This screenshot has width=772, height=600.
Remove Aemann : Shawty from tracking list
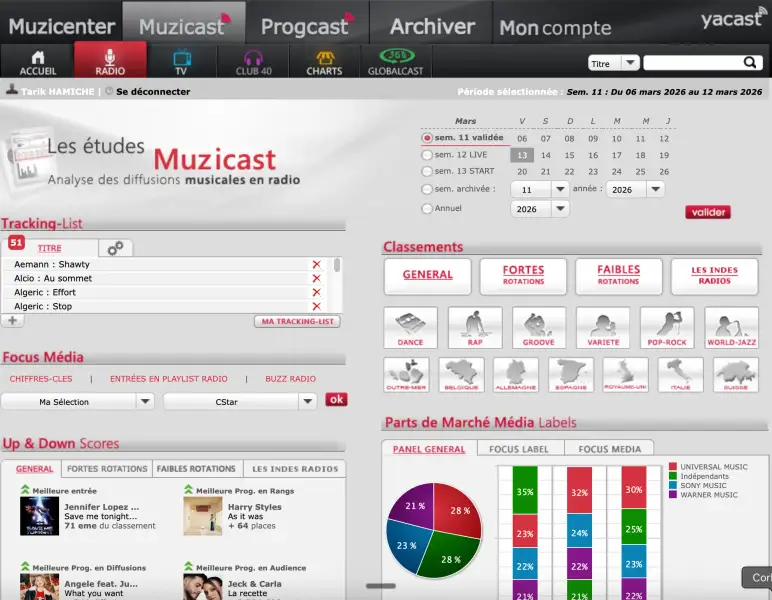pos(317,264)
